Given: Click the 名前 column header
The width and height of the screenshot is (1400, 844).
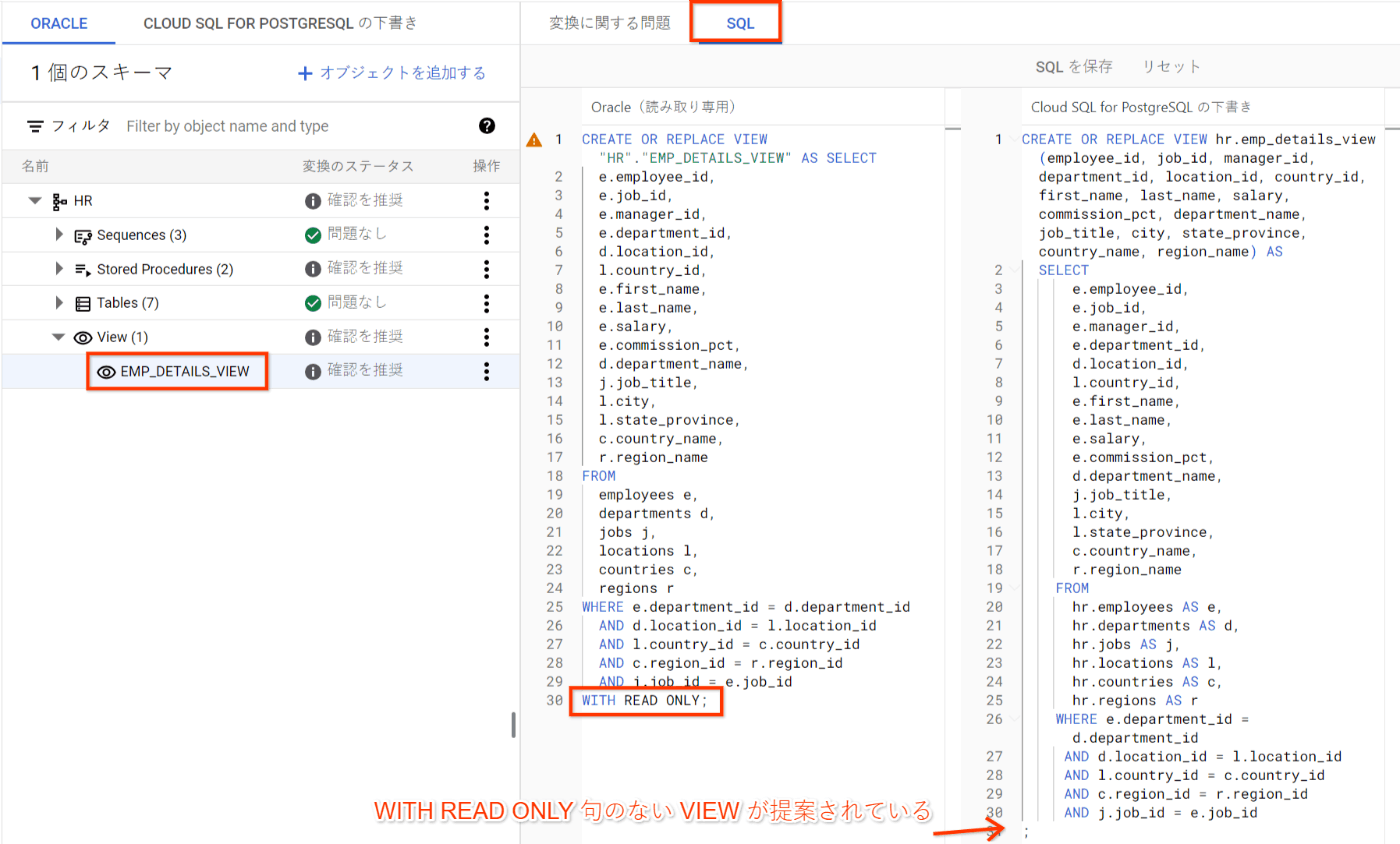Looking at the screenshot, I should coord(36,165).
